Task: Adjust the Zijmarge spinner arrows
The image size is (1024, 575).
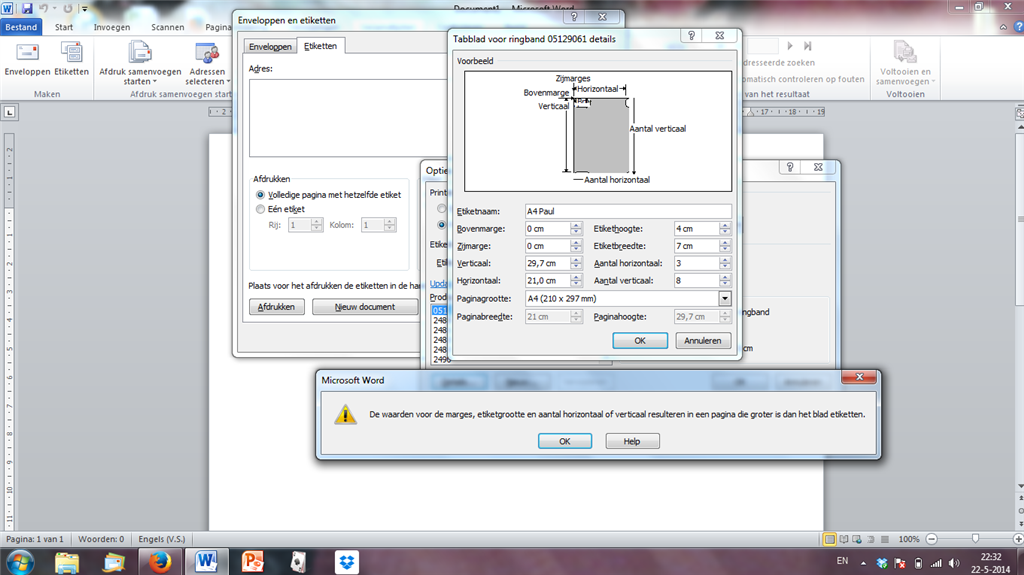Action: pyautogui.click(x=576, y=246)
